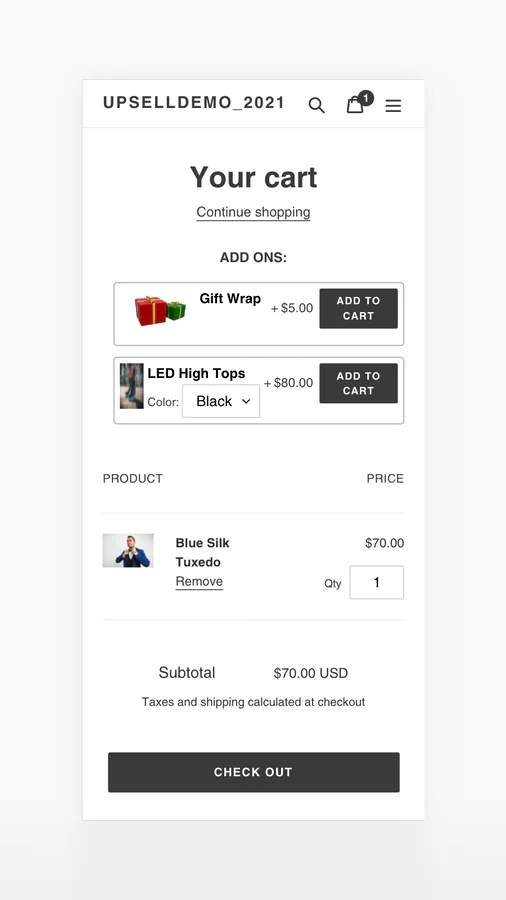Click the cart count badge showing 1

click(x=366, y=98)
